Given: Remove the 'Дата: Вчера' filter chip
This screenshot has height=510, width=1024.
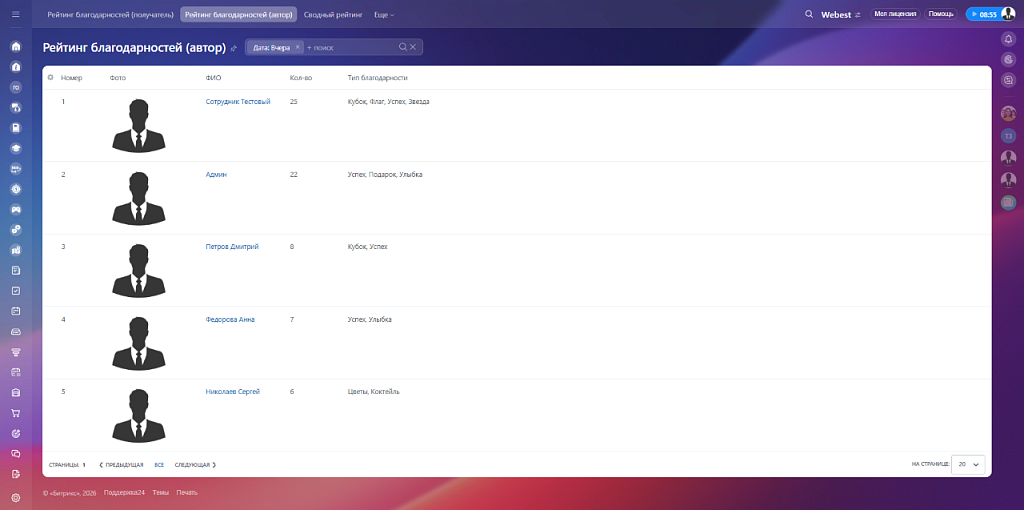Looking at the screenshot, I should [x=297, y=47].
